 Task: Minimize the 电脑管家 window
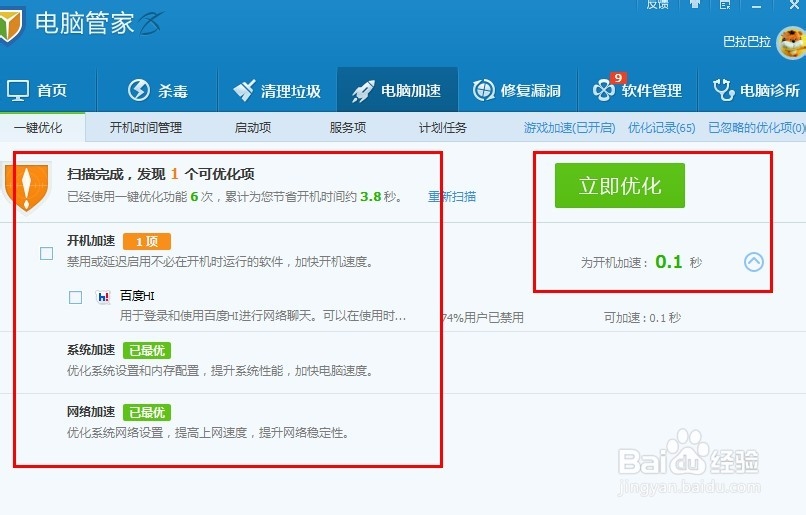756,6
